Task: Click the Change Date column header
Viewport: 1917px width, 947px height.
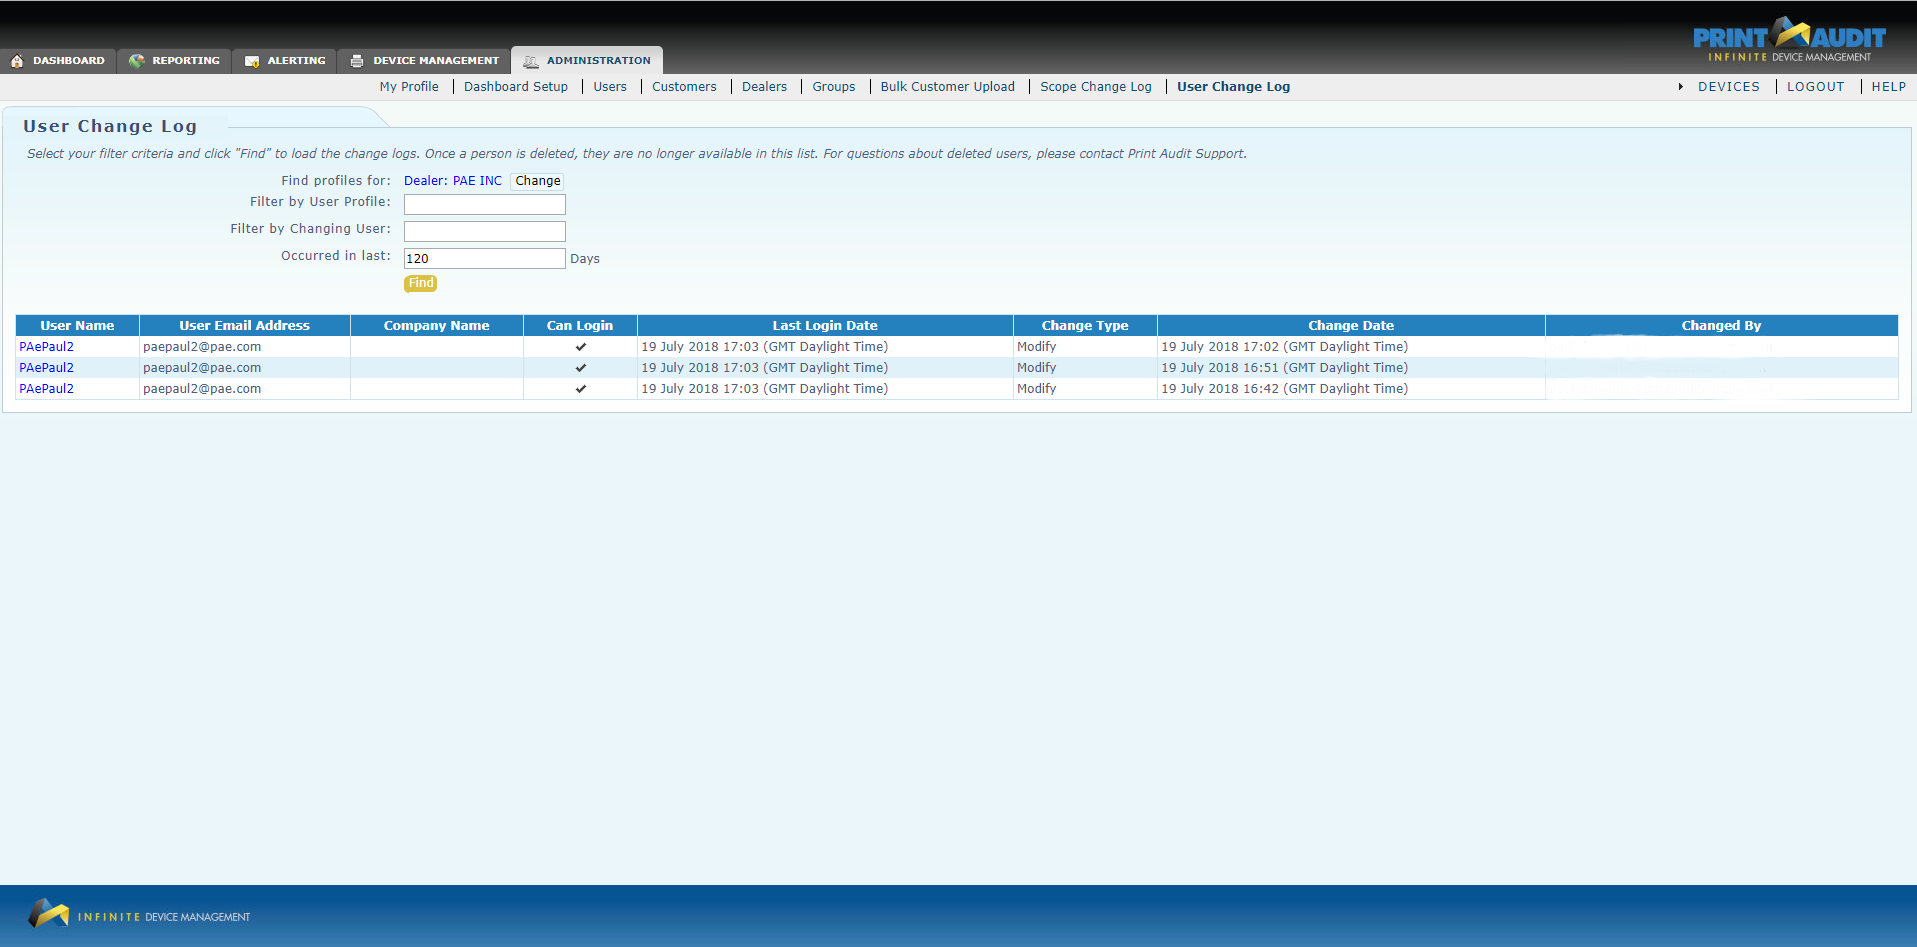Action: (1351, 325)
